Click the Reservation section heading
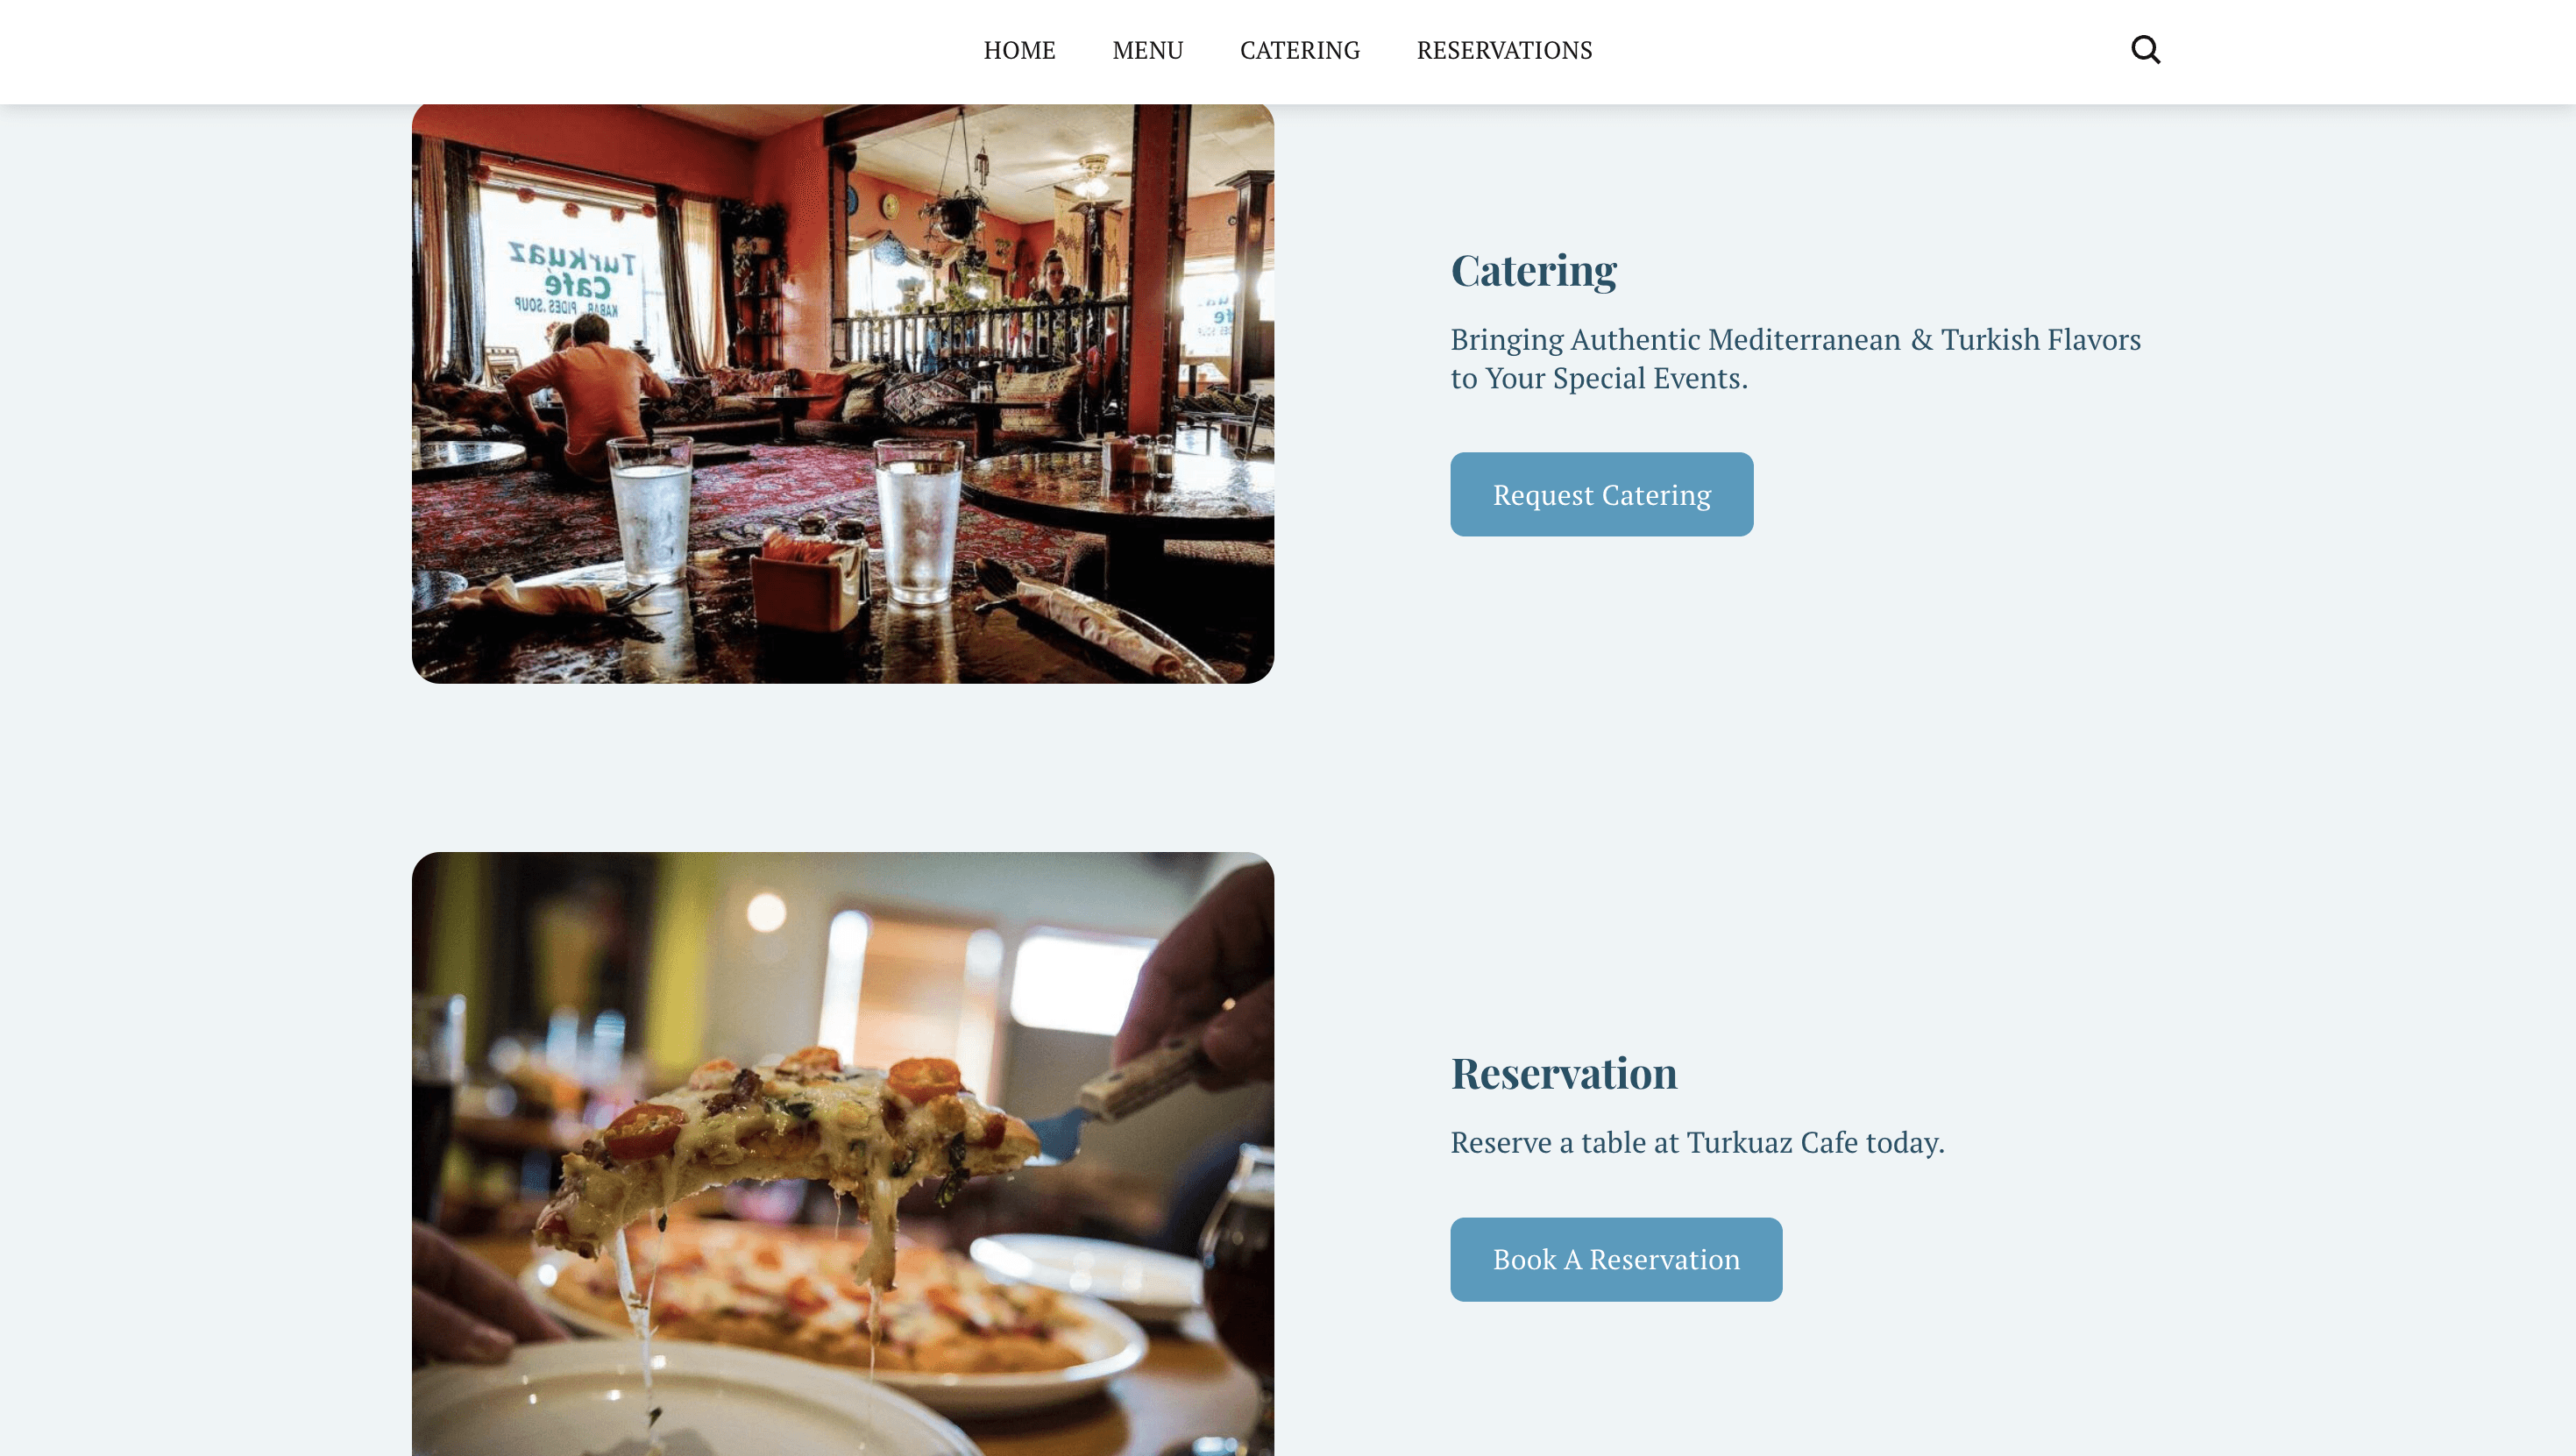Screen dimensions: 2576x1456 pos(1563,1073)
